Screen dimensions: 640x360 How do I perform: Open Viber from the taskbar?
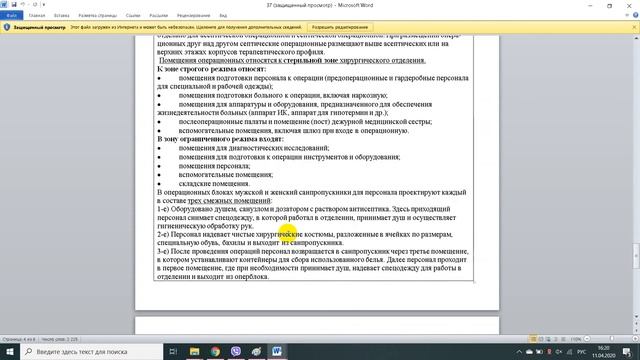[x=236, y=351]
